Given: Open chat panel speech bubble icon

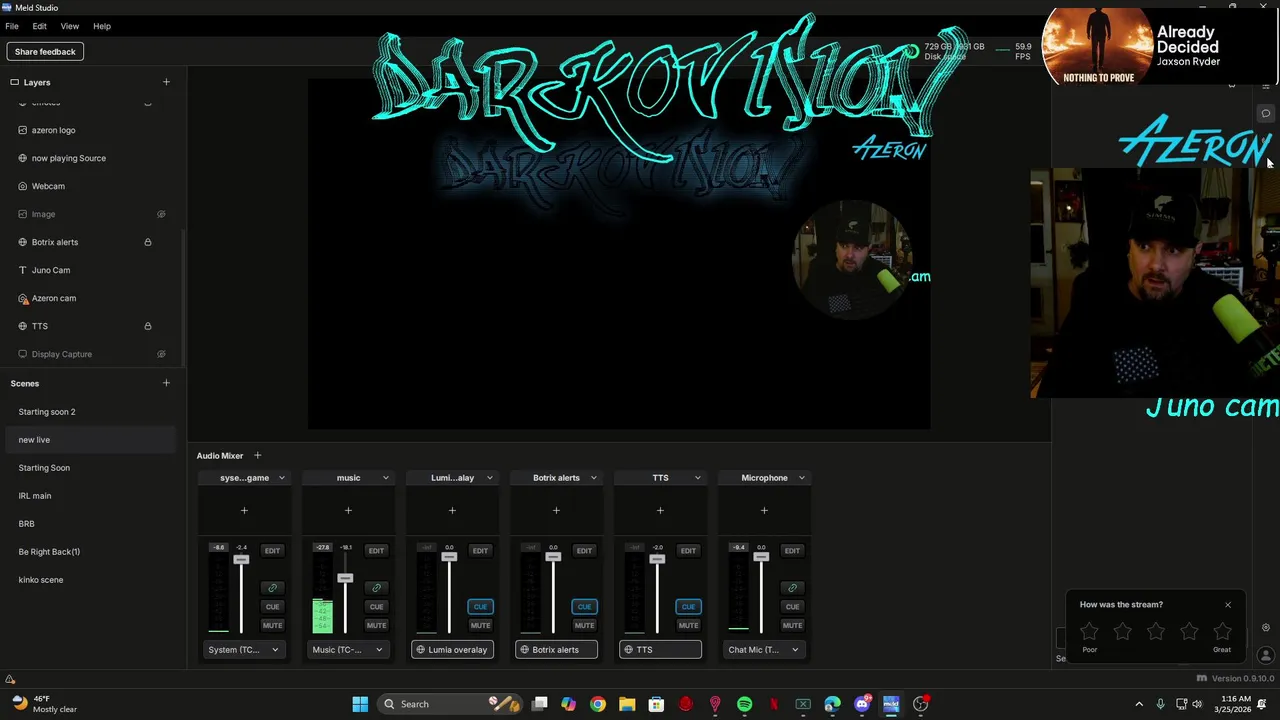Looking at the screenshot, I should (x=1265, y=113).
